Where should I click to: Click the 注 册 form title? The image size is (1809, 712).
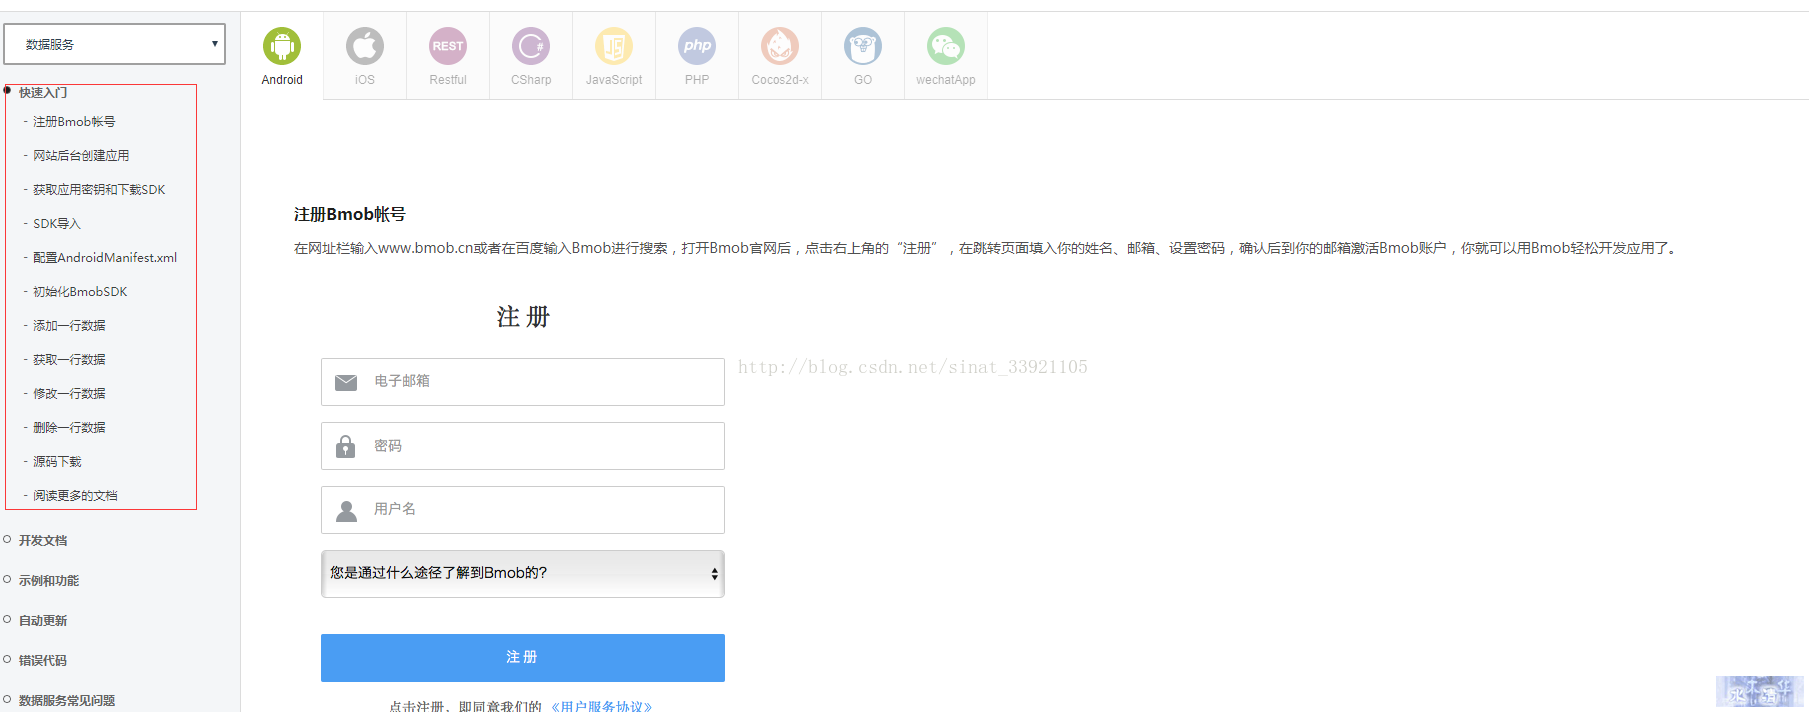coord(523,317)
